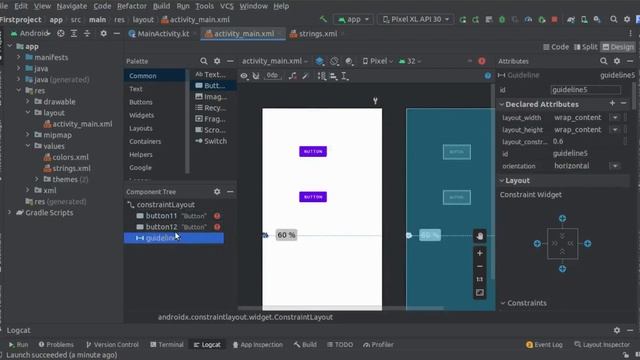Open the app run configuration dropdown

tap(353, 19)
